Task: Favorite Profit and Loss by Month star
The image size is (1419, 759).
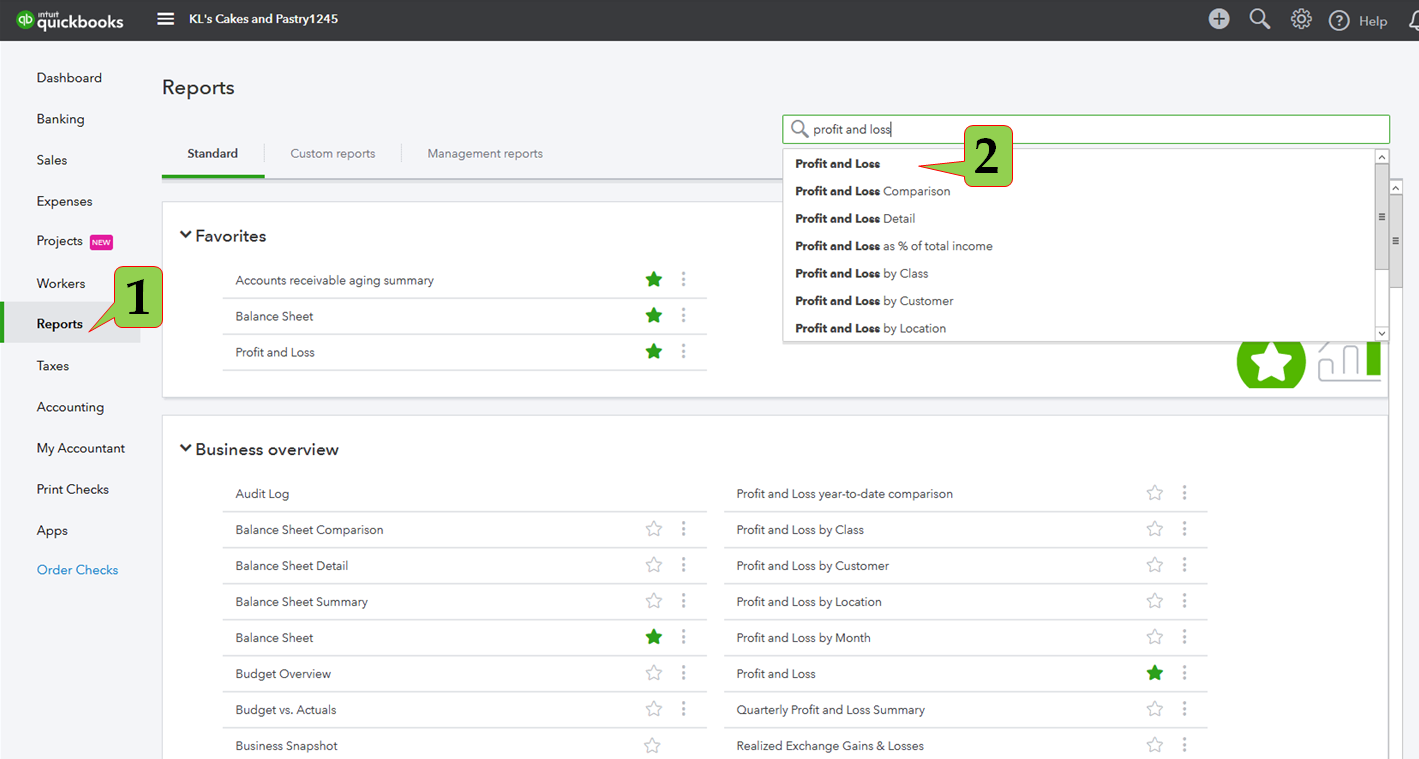Action: tap(1155, 637)
